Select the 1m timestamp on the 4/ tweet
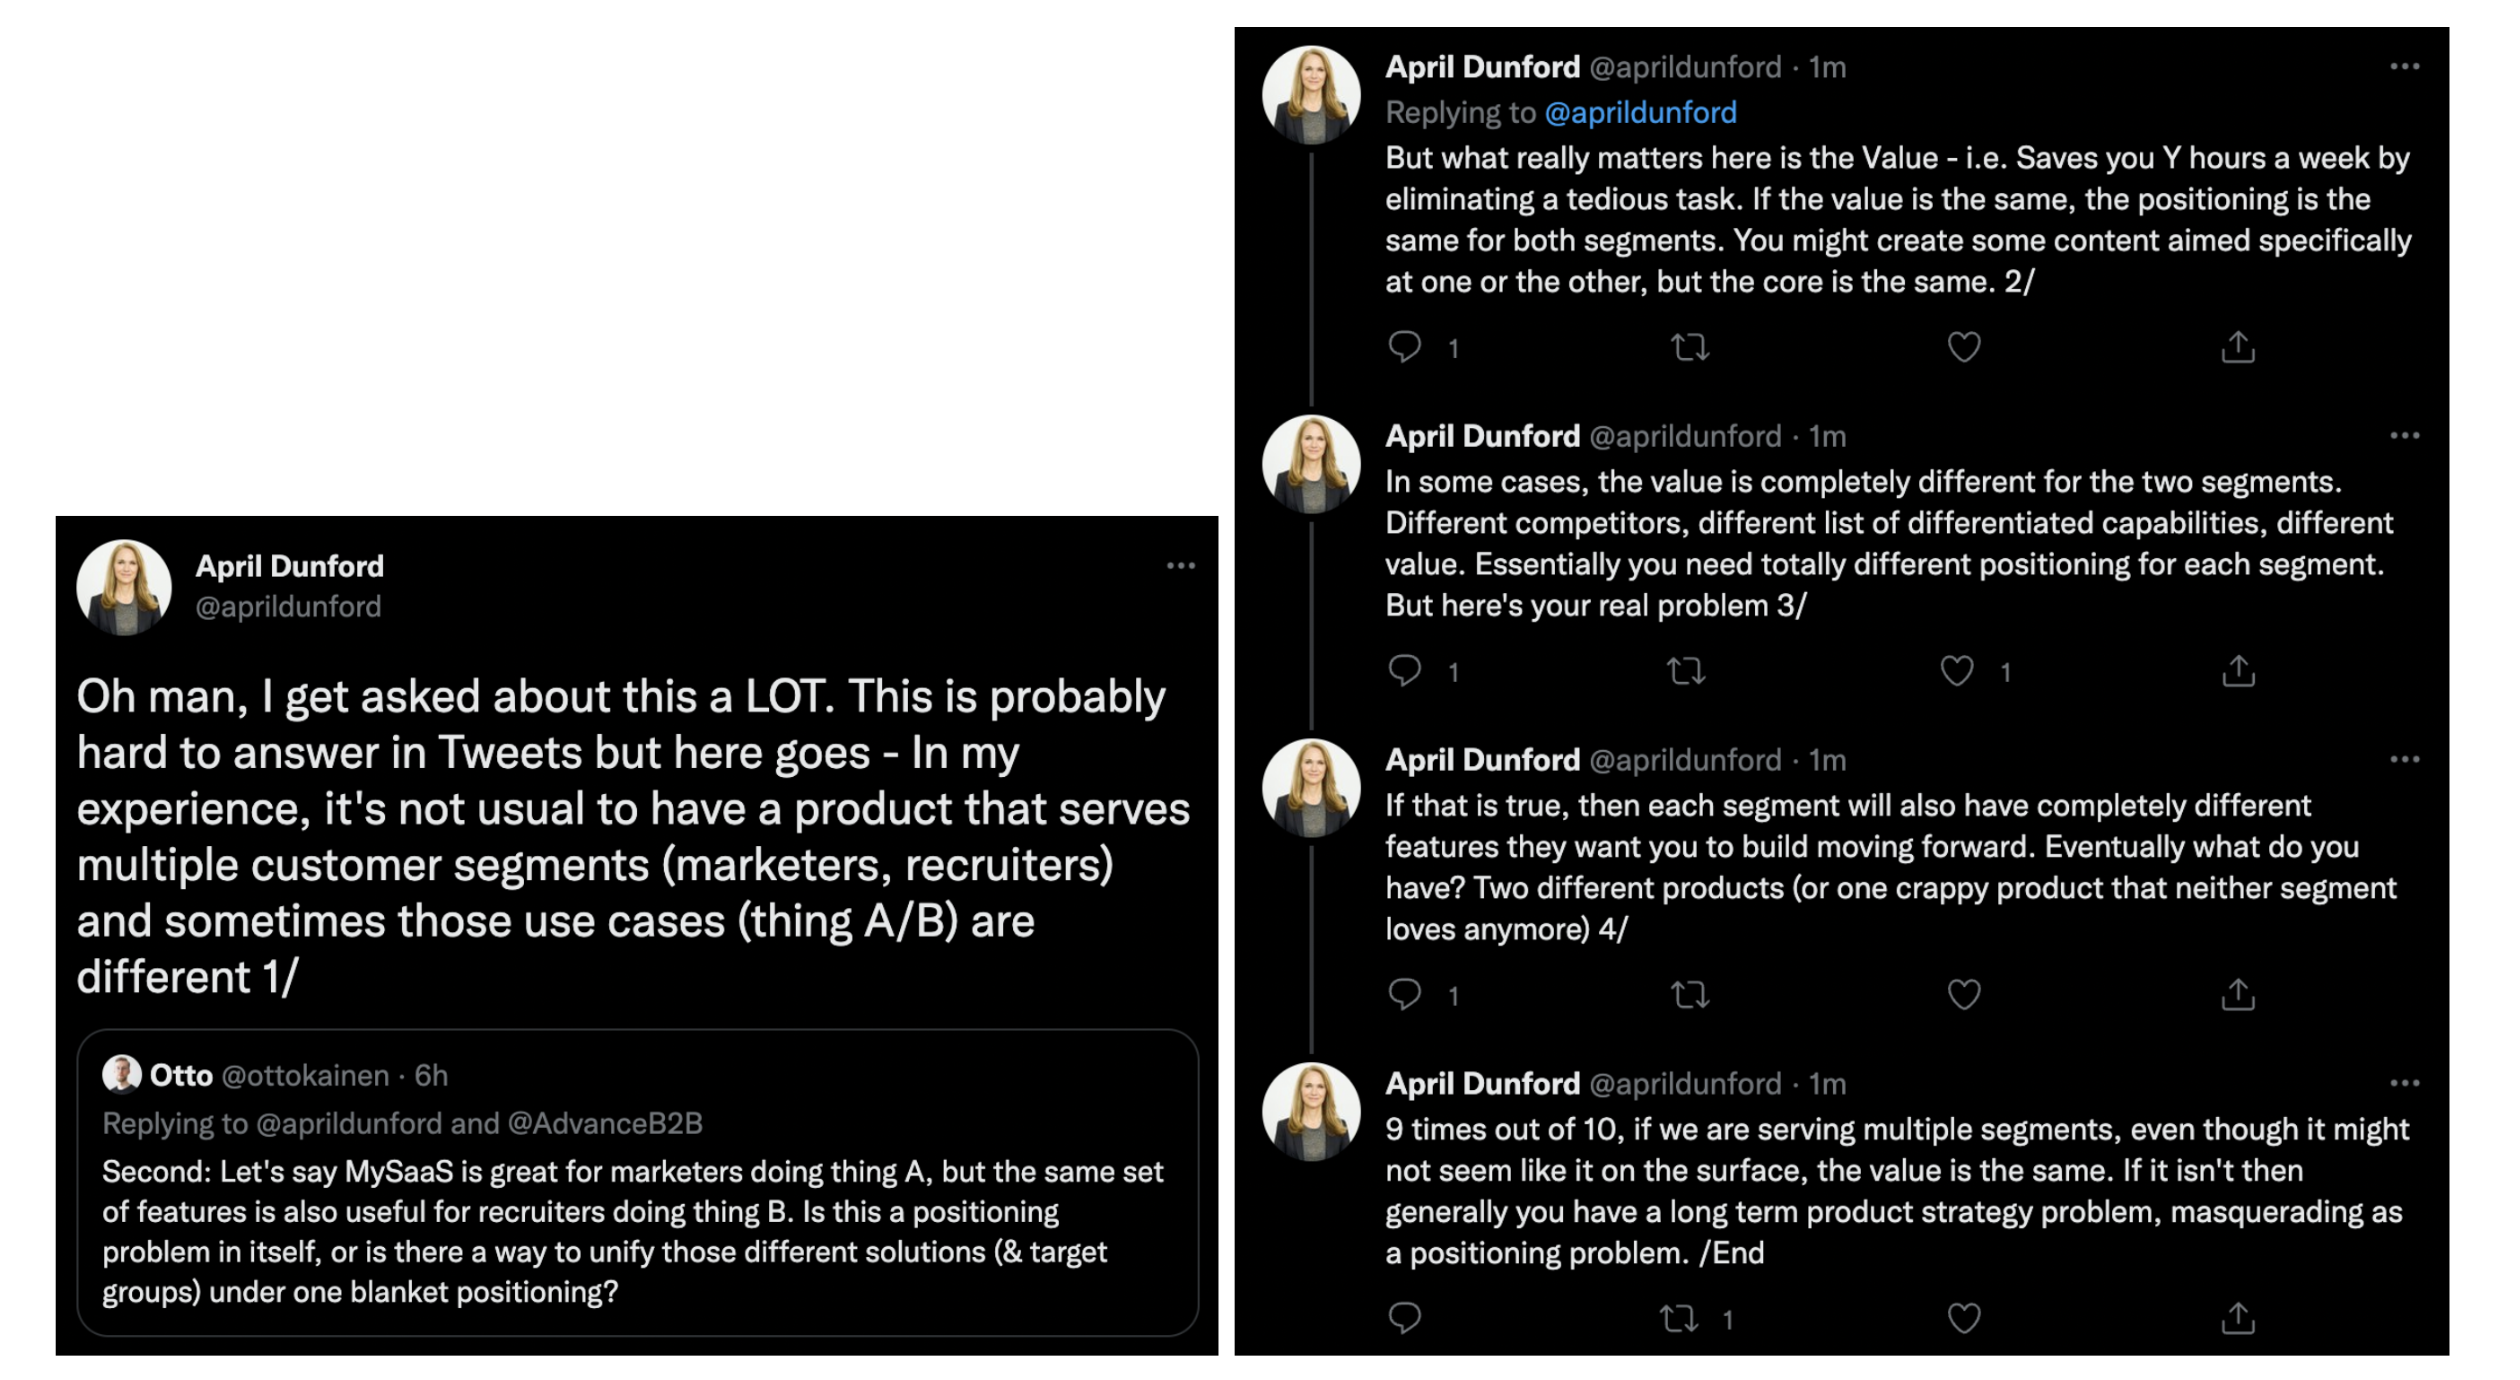Viewport: 2520px width, 1380px height. click(x=1829, y=760)
